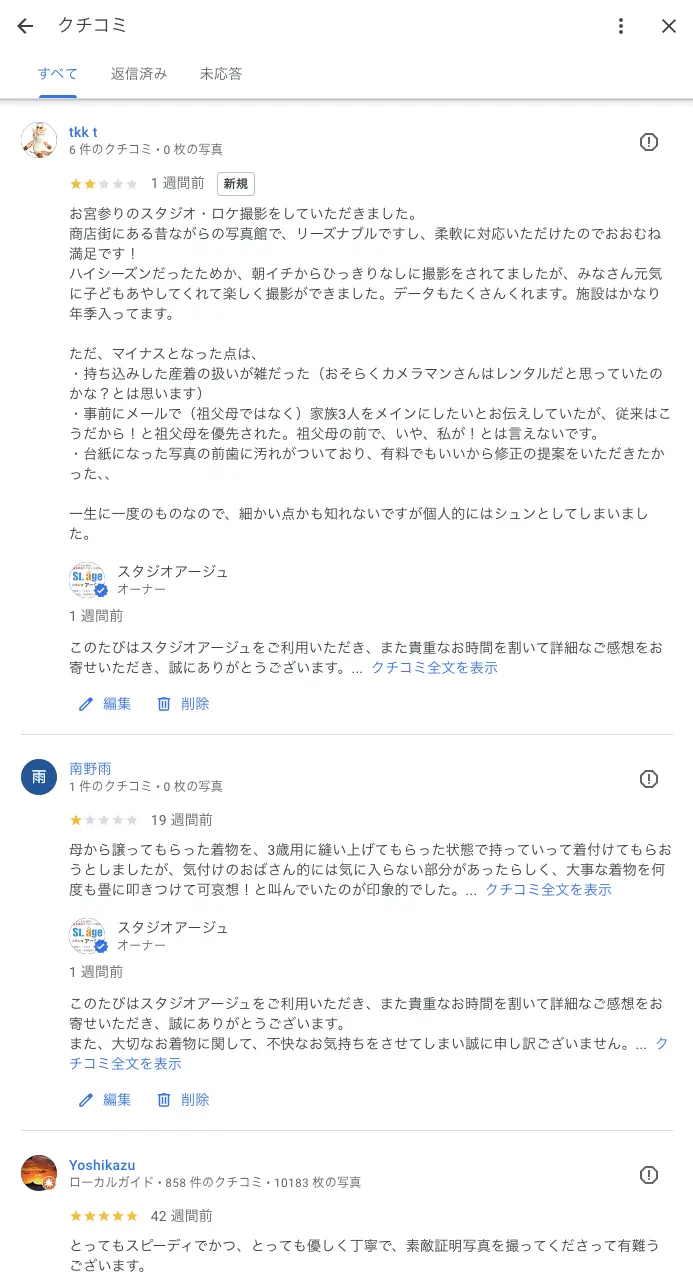Click the 削除 link under 南野雨's review
This screenshot has height=1281, width=693.
pyautogui.click(x=196, y=1099)
